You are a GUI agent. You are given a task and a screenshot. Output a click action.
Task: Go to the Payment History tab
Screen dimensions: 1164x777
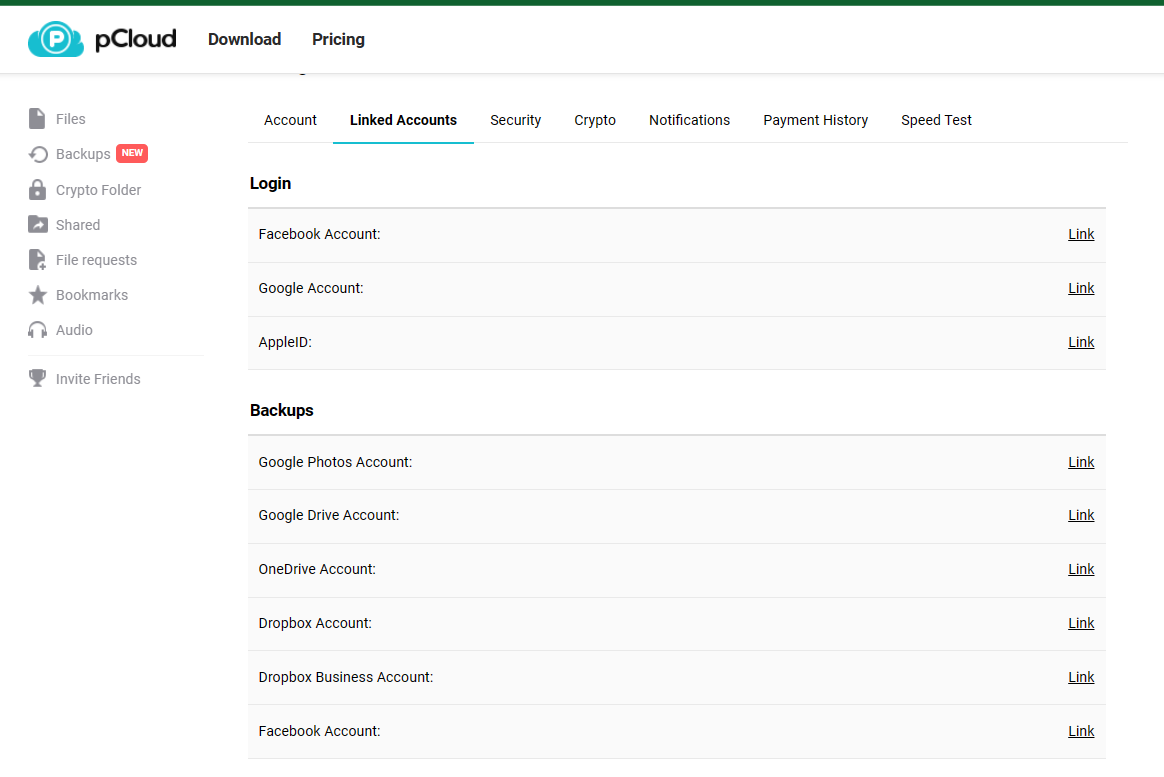click(x=816, y=120)
